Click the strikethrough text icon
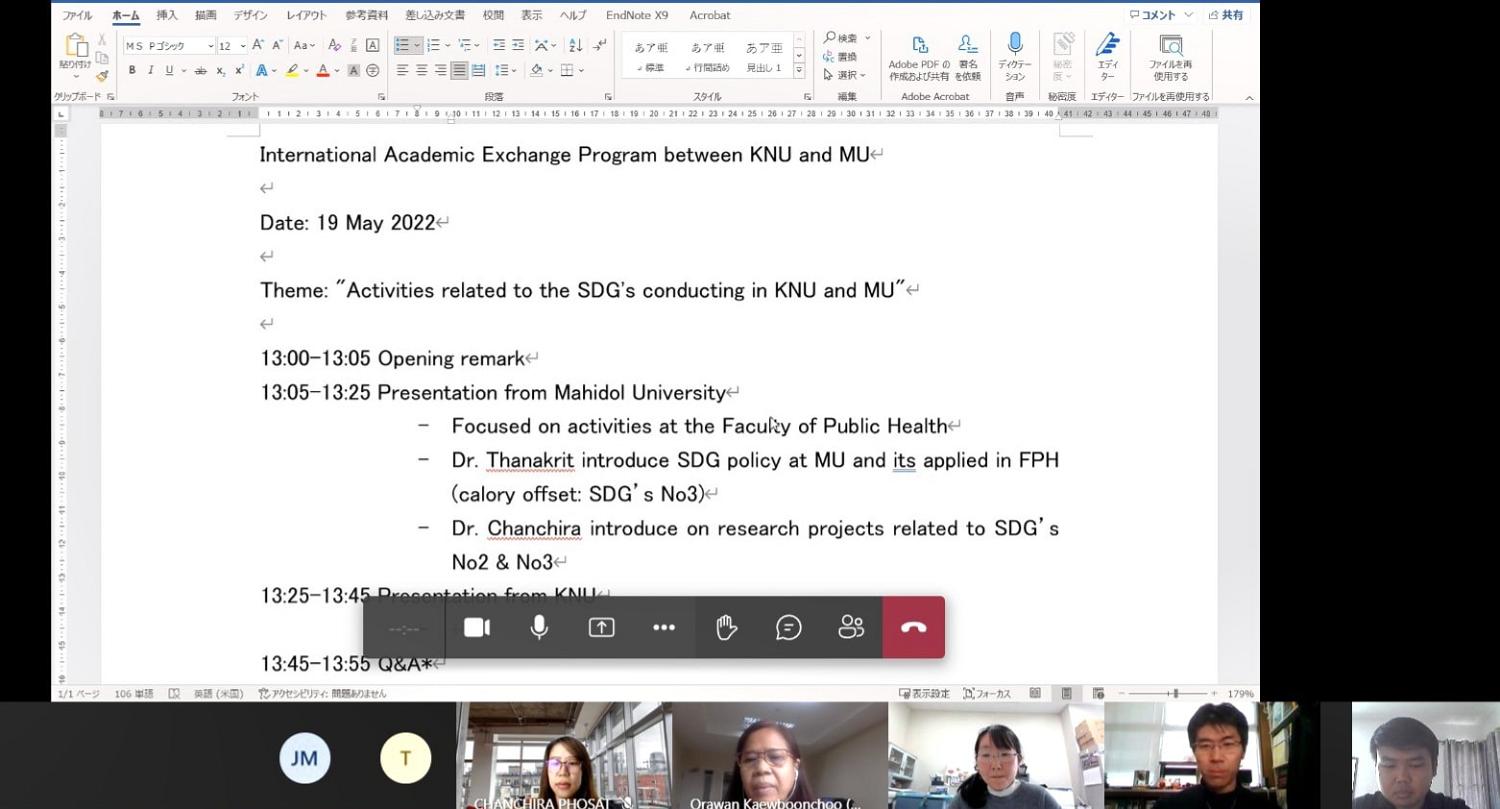 point(200,70)
